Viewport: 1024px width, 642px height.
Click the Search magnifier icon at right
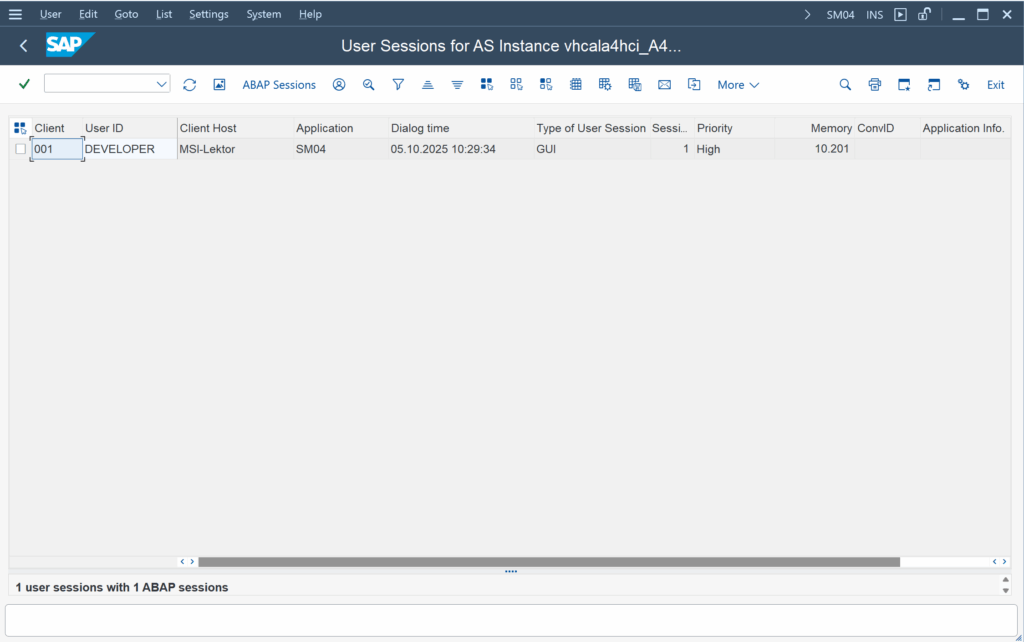point(845,85)
